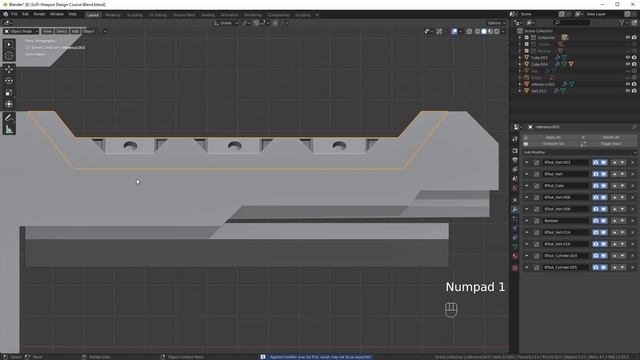This screenshot has width=640, height=360.
Task: Click the outliner search field
Action: pos(571,23)
